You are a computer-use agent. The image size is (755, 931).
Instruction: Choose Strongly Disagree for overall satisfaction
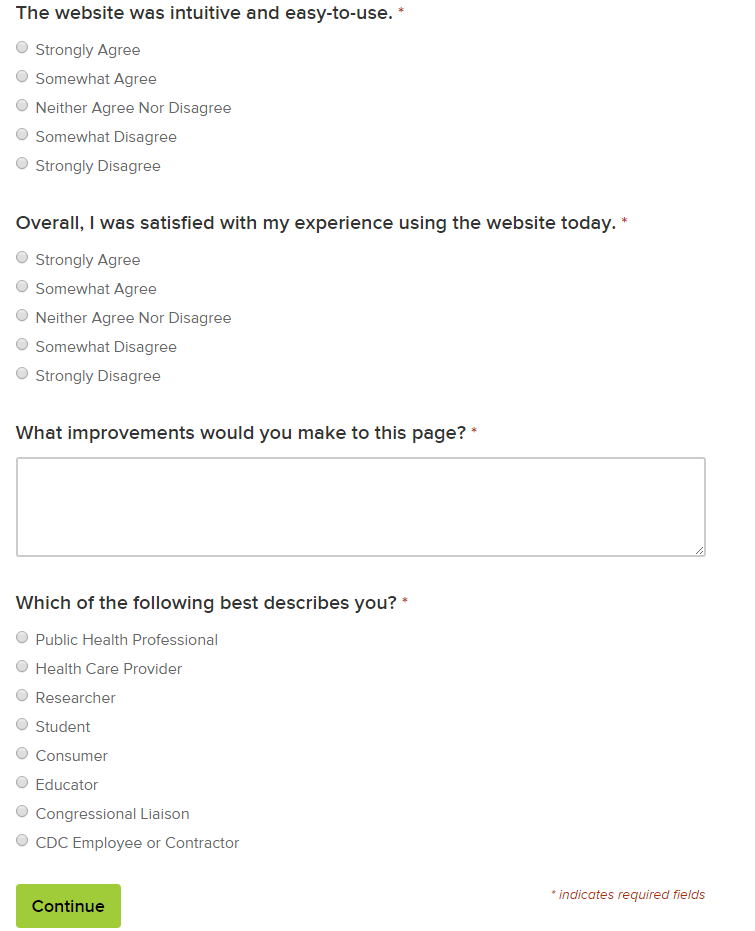pos(22,374)
